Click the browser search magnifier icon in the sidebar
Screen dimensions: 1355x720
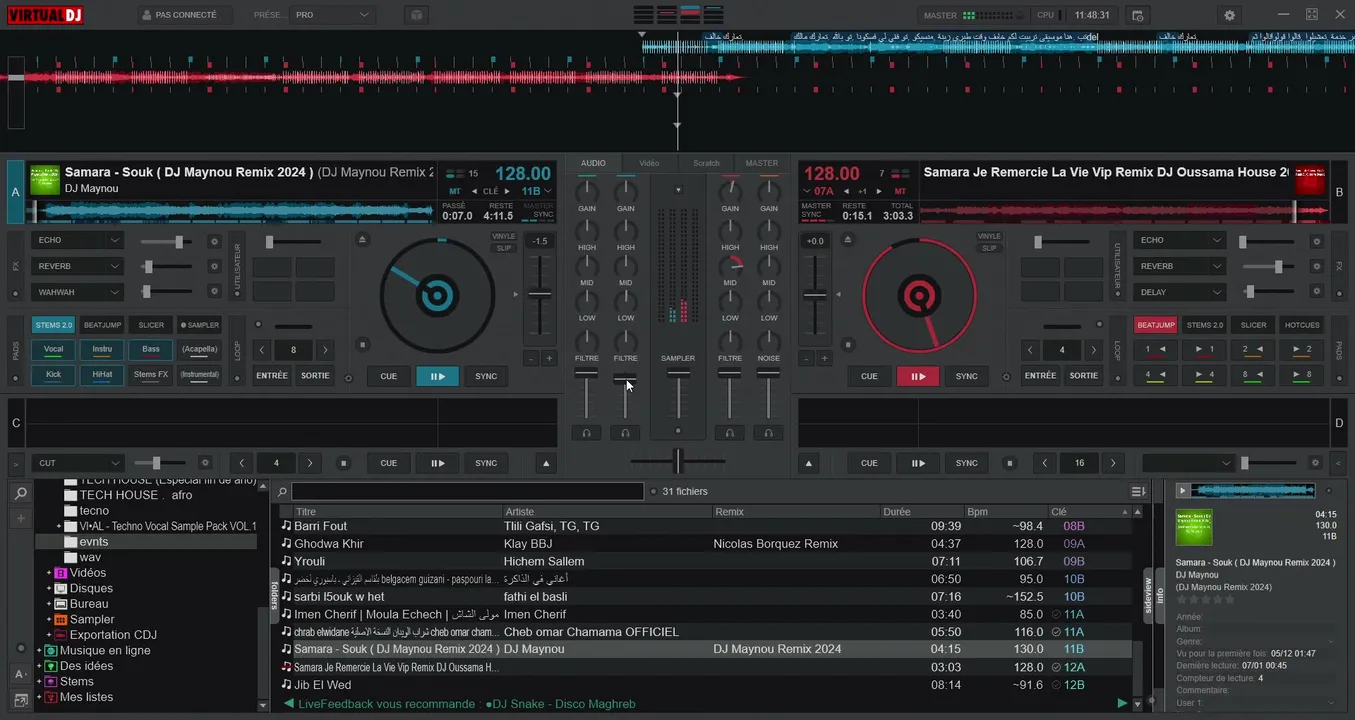[20, 493]
